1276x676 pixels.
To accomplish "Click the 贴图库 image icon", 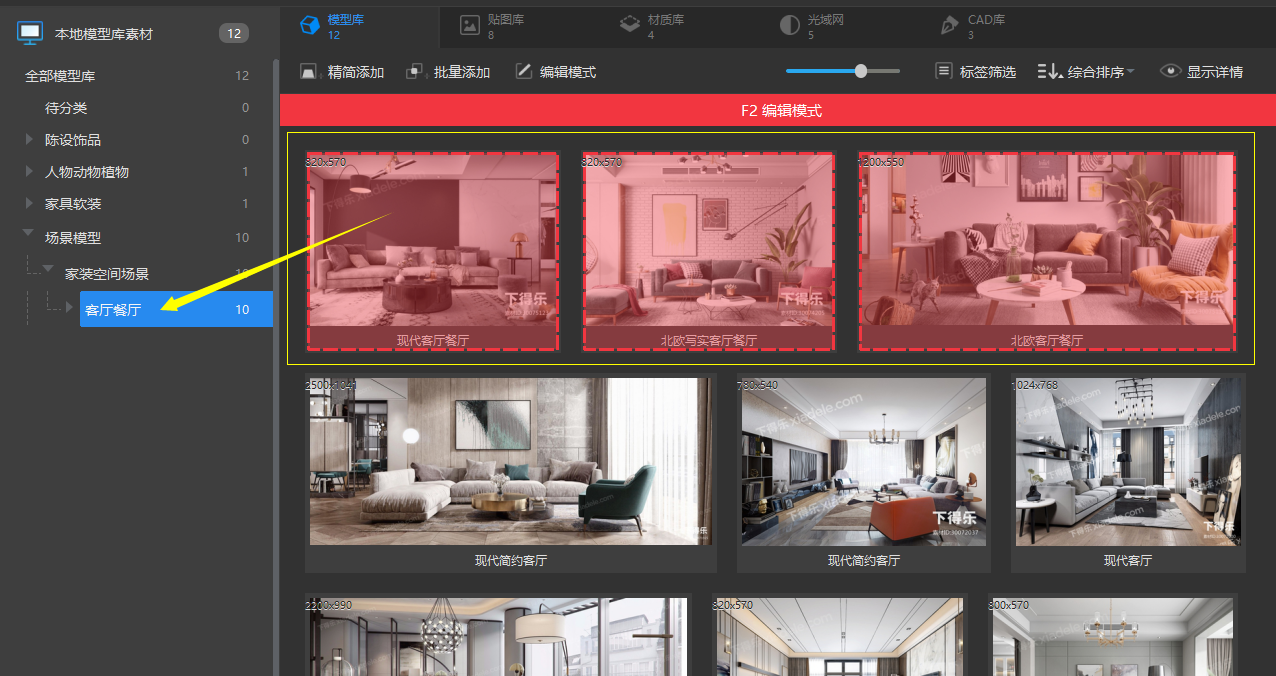I will point(470,26).
